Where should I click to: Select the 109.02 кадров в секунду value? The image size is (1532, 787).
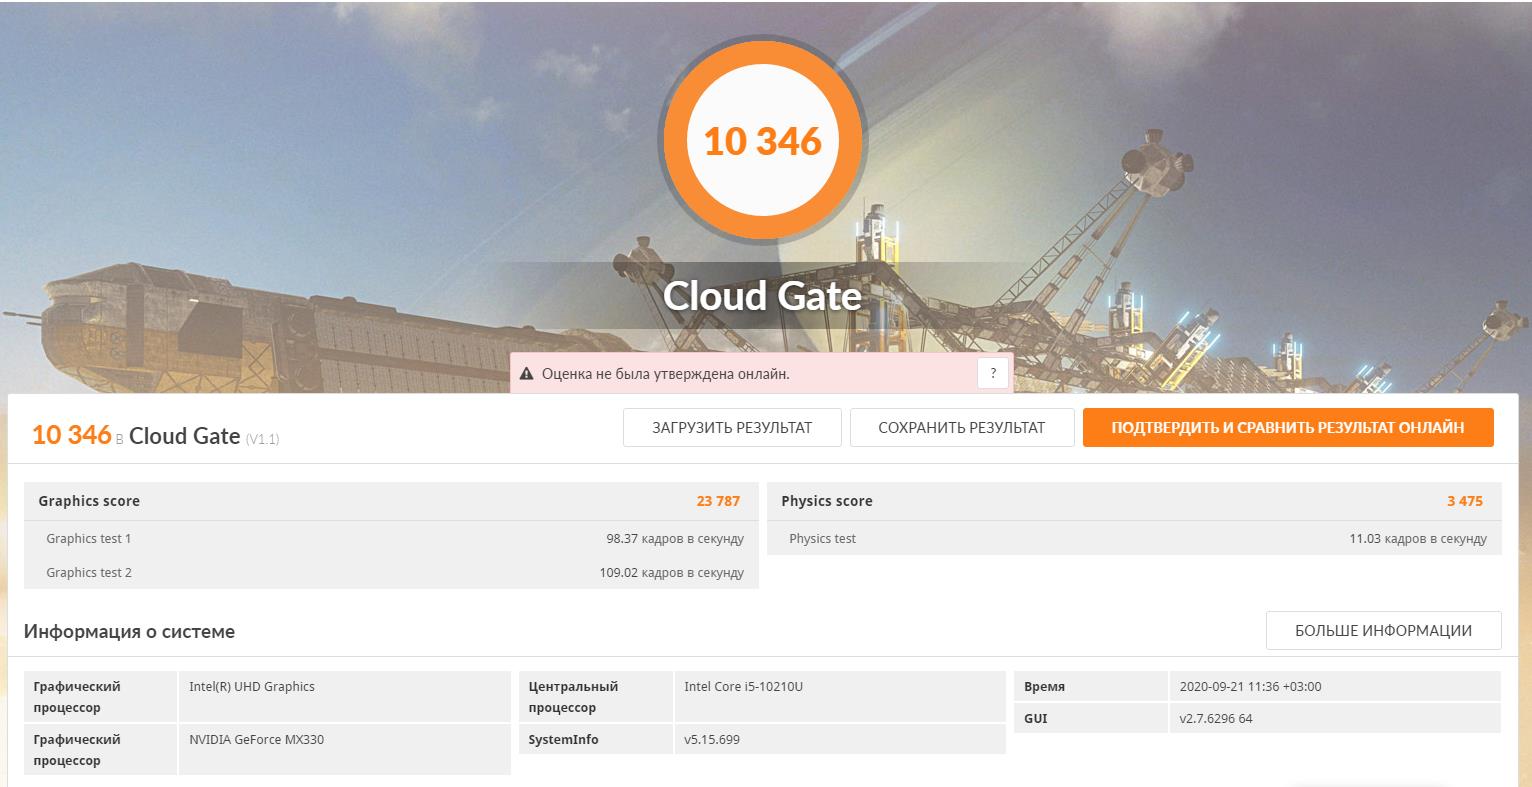click(x=671, y=572)
